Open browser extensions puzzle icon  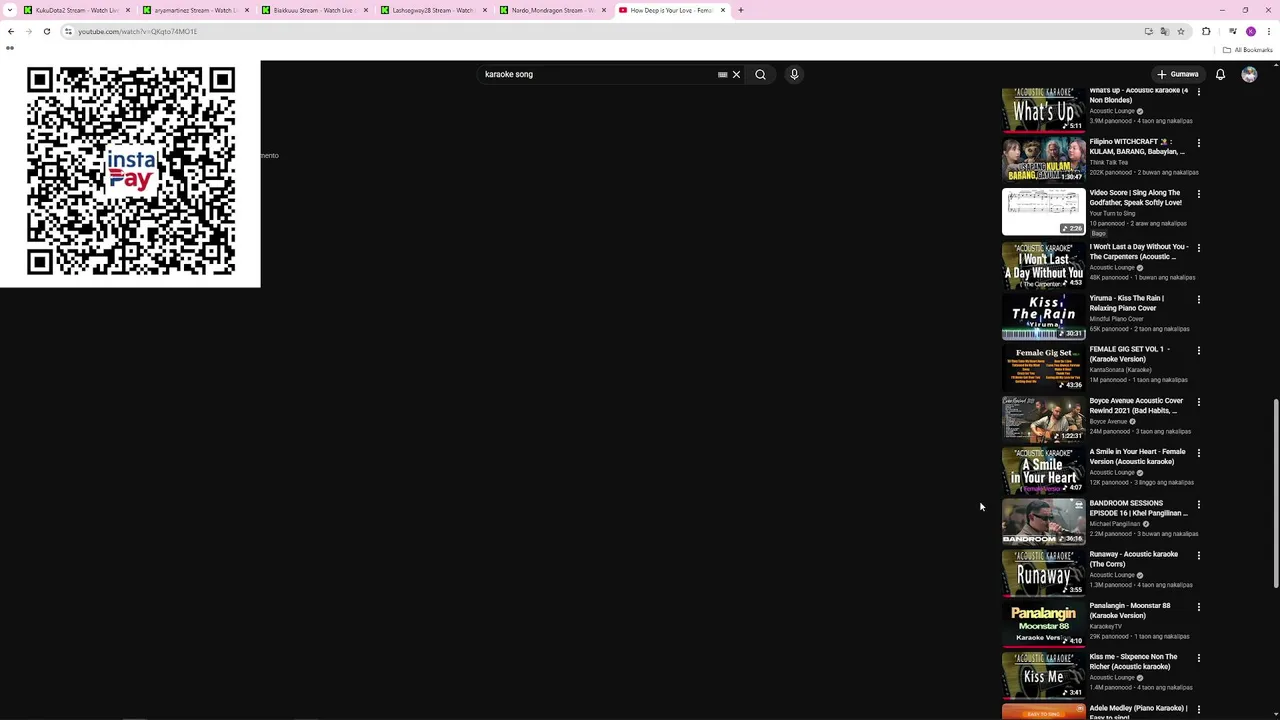point(1206,31)
